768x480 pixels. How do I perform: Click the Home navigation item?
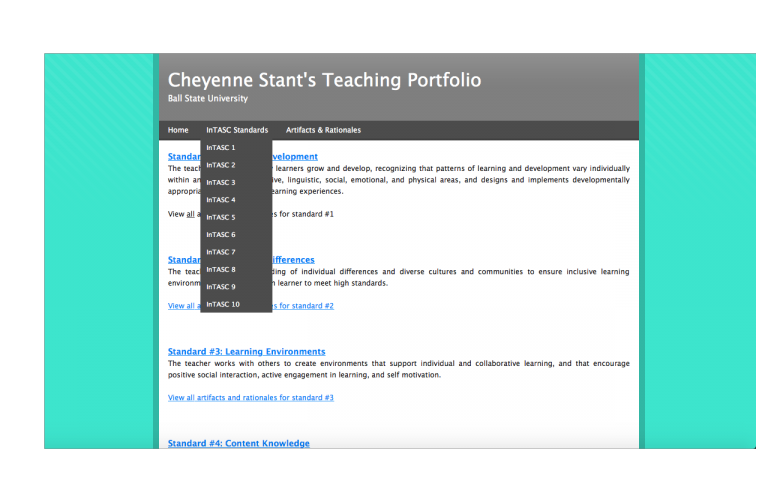pos(178,130)
